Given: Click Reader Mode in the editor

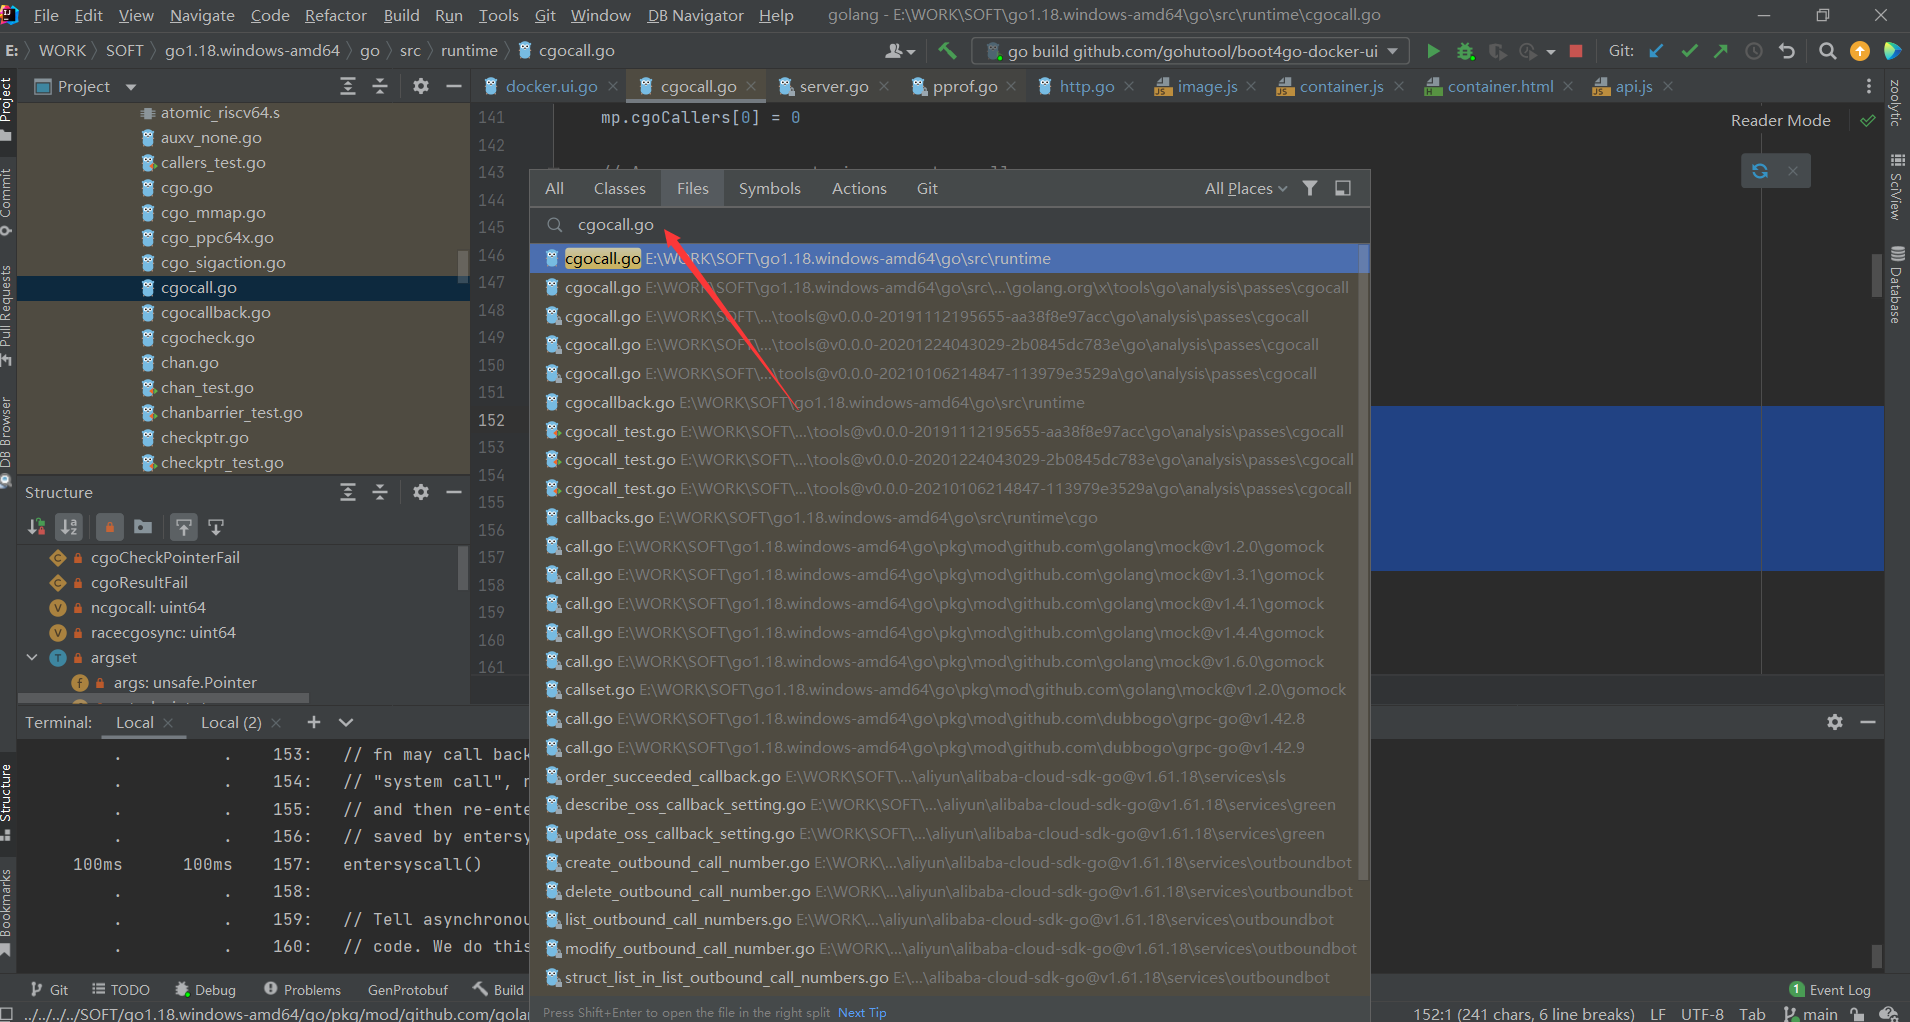Looking at the screenshot, I should coord(1780,120).
